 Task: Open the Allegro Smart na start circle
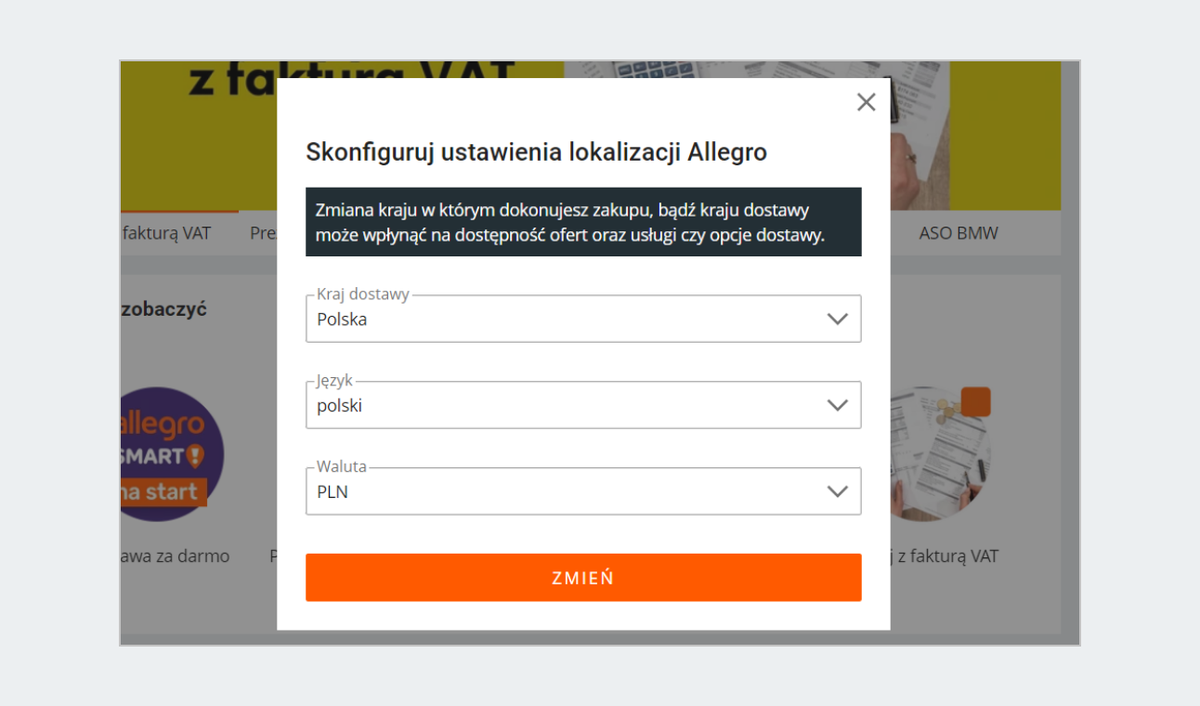(x=170, y=455)
